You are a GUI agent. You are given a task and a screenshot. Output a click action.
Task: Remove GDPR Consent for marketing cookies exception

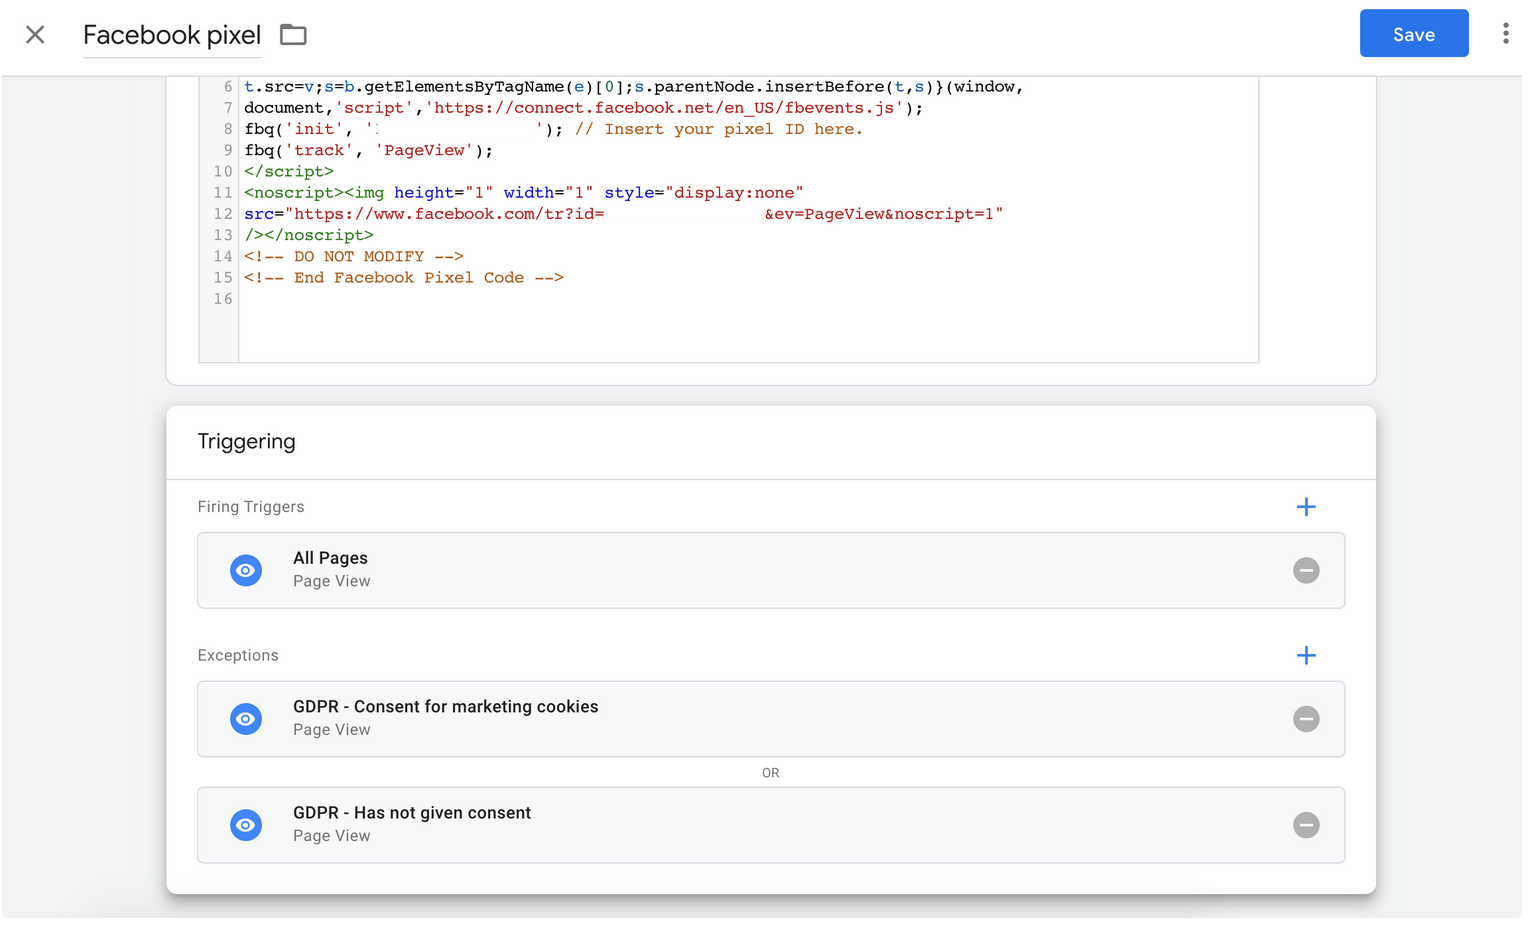(x=1305, y=720)
